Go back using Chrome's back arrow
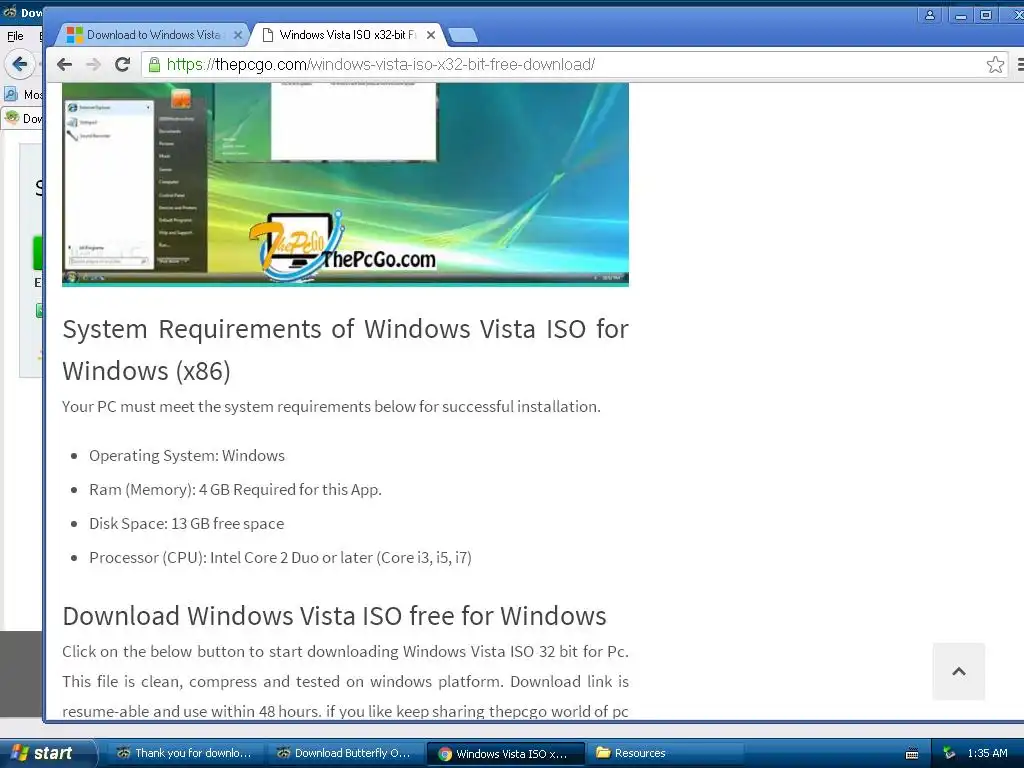 [64, 64]
